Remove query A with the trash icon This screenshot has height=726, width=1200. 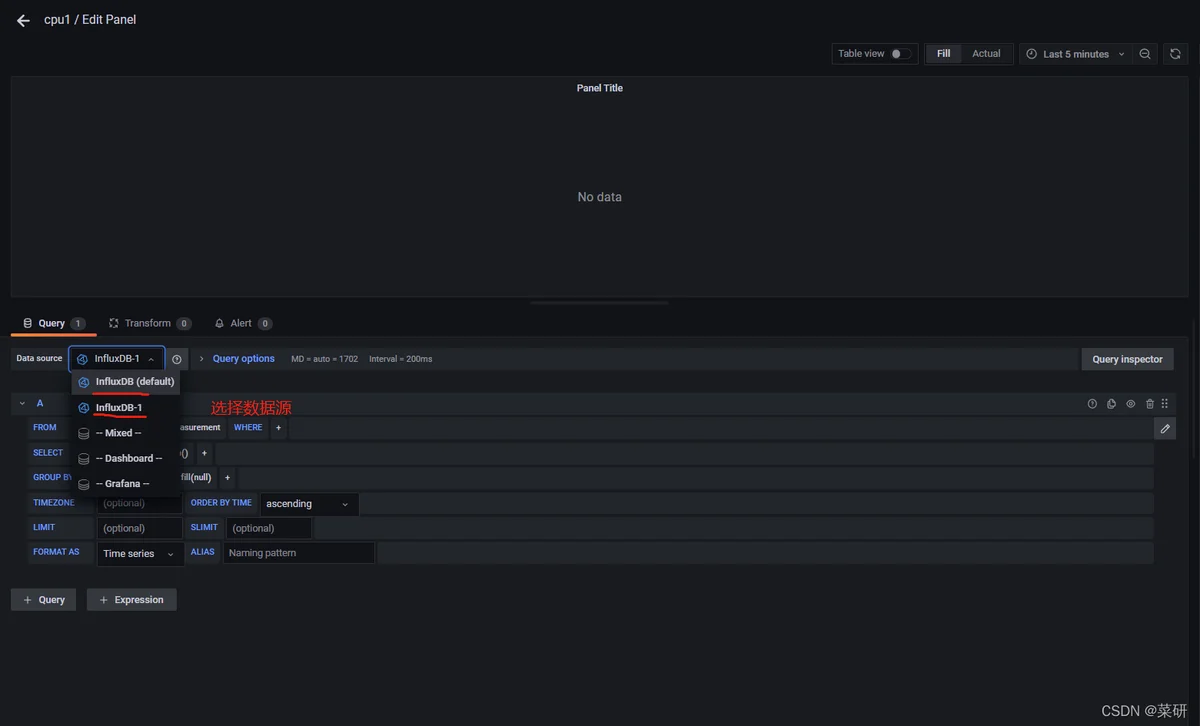(1150, 403)
